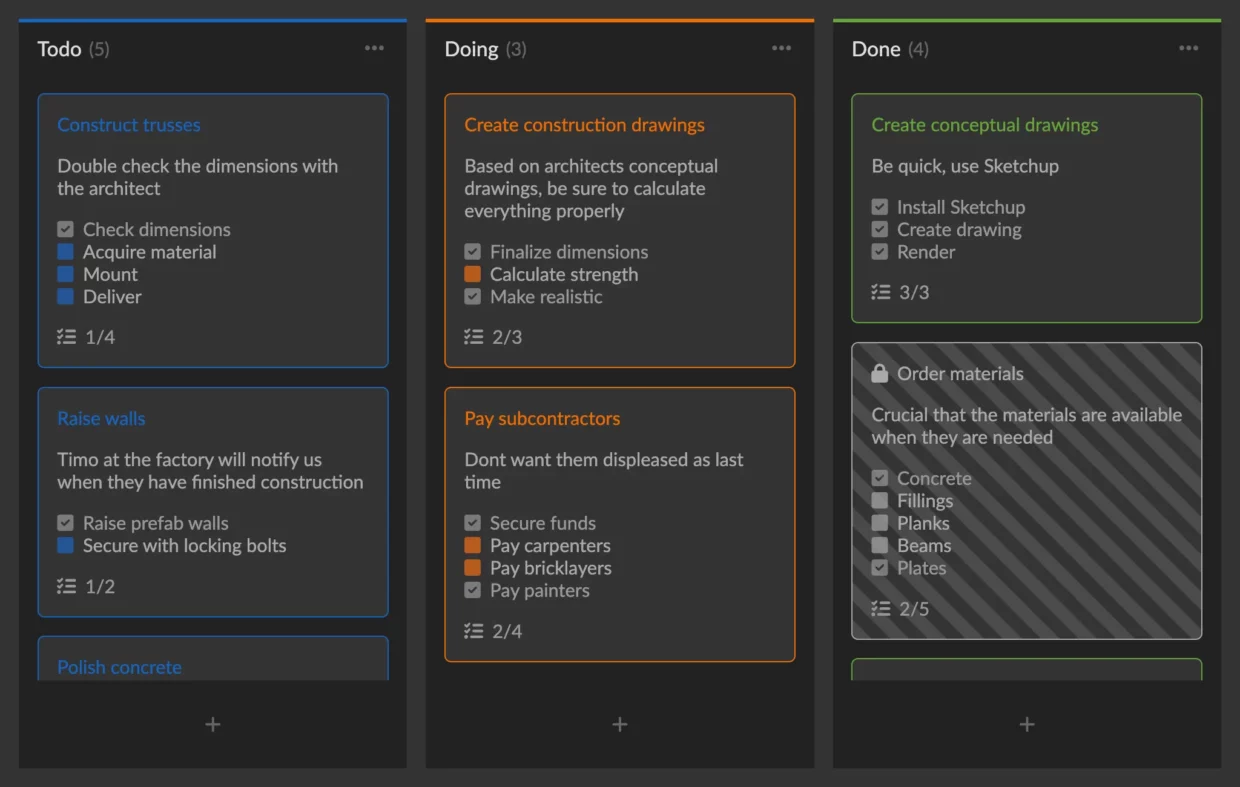Select the Create conceptual drawings card title
This screenshot has width=1240, height=787.
[x=984, y=125]
